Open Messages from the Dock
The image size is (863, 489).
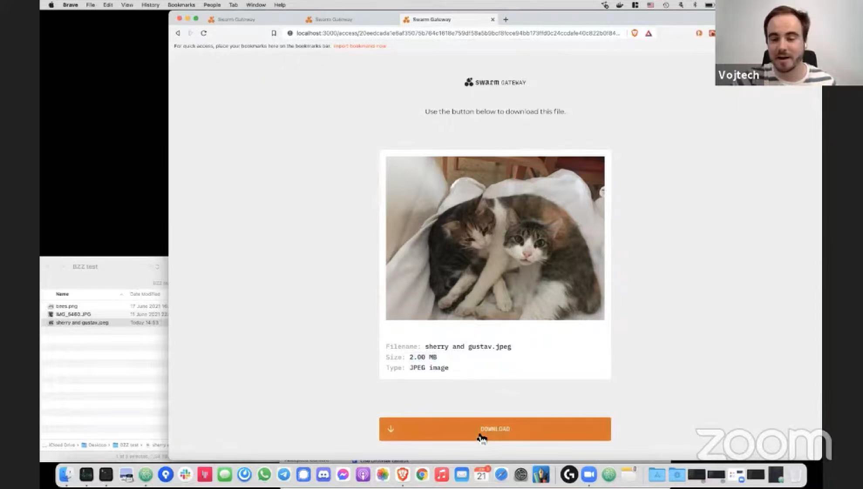tap(225, 474)
